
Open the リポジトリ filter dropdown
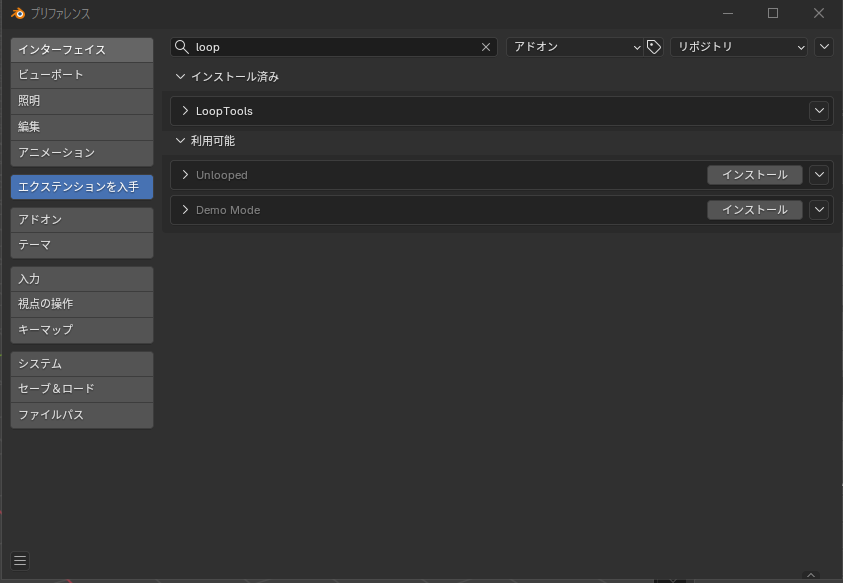click(x=738, y=47)
